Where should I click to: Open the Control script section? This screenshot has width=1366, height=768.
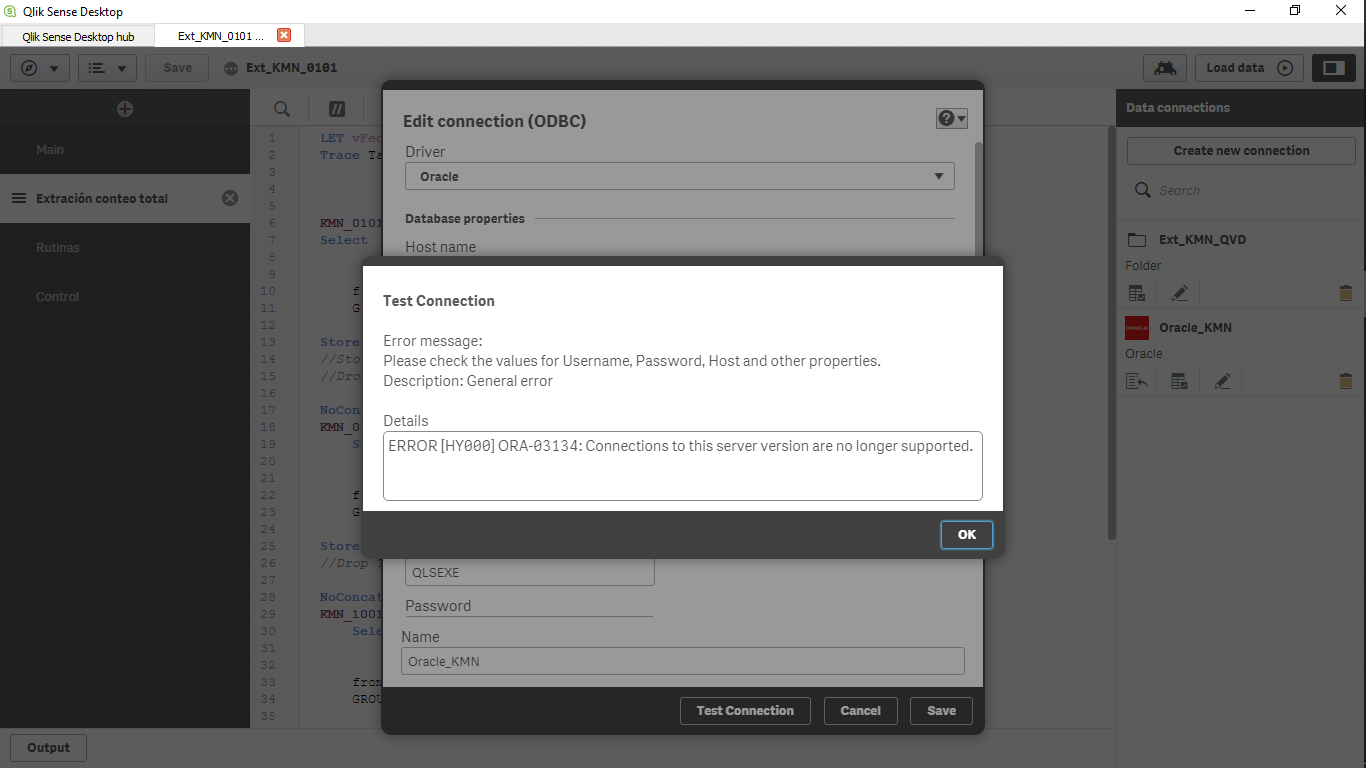tap(125, 296)
